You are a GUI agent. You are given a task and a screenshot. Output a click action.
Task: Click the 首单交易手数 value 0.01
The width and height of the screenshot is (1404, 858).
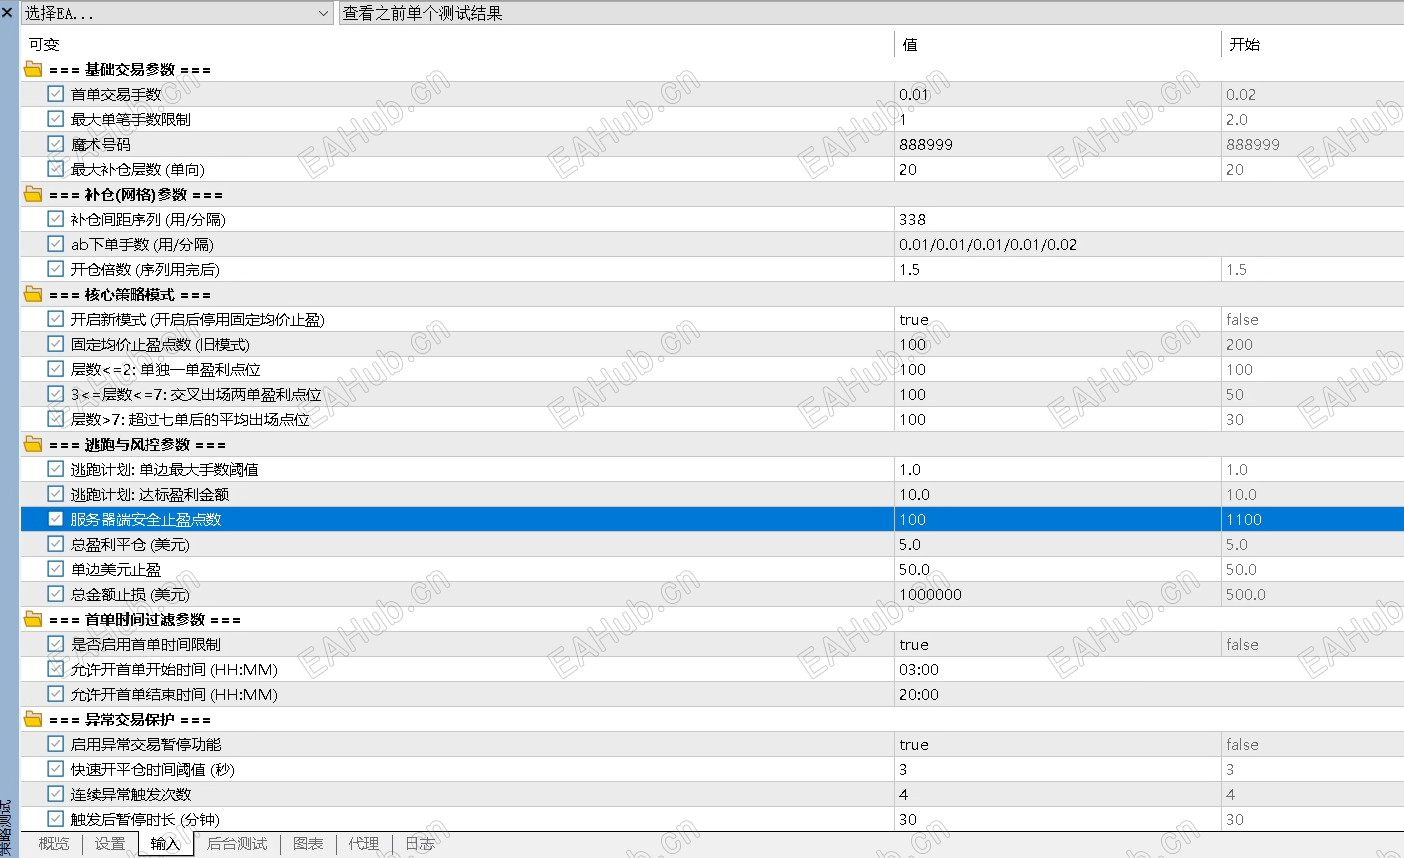pos(914,94)
